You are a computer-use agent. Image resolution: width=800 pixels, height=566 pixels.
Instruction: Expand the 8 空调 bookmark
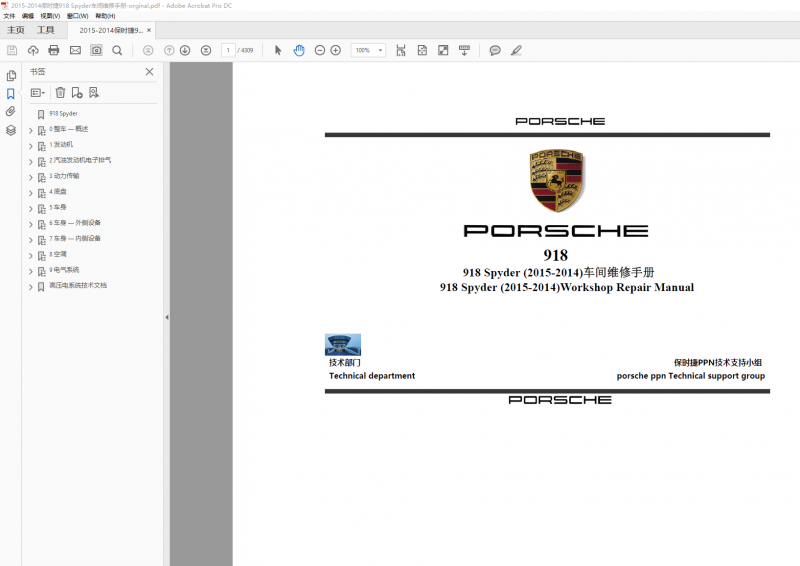coord(31,256)
